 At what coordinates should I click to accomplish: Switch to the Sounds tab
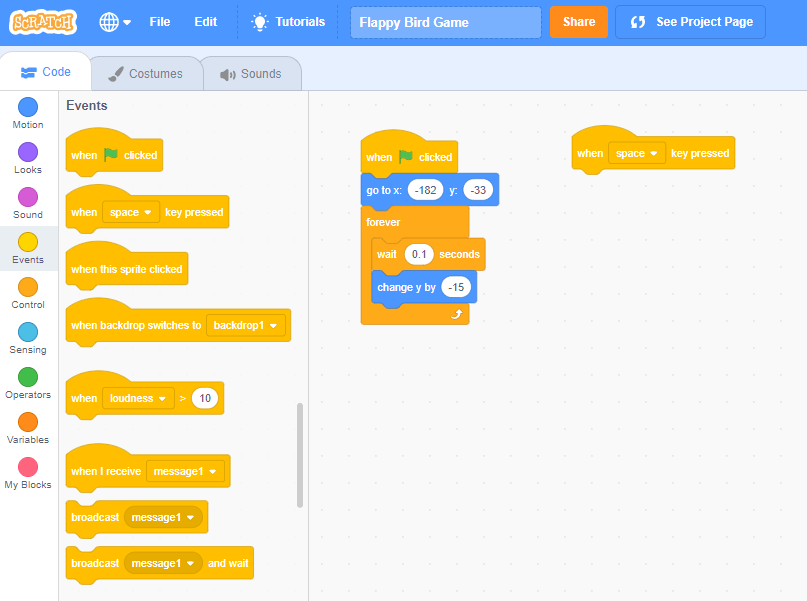[x=250, y=72]
